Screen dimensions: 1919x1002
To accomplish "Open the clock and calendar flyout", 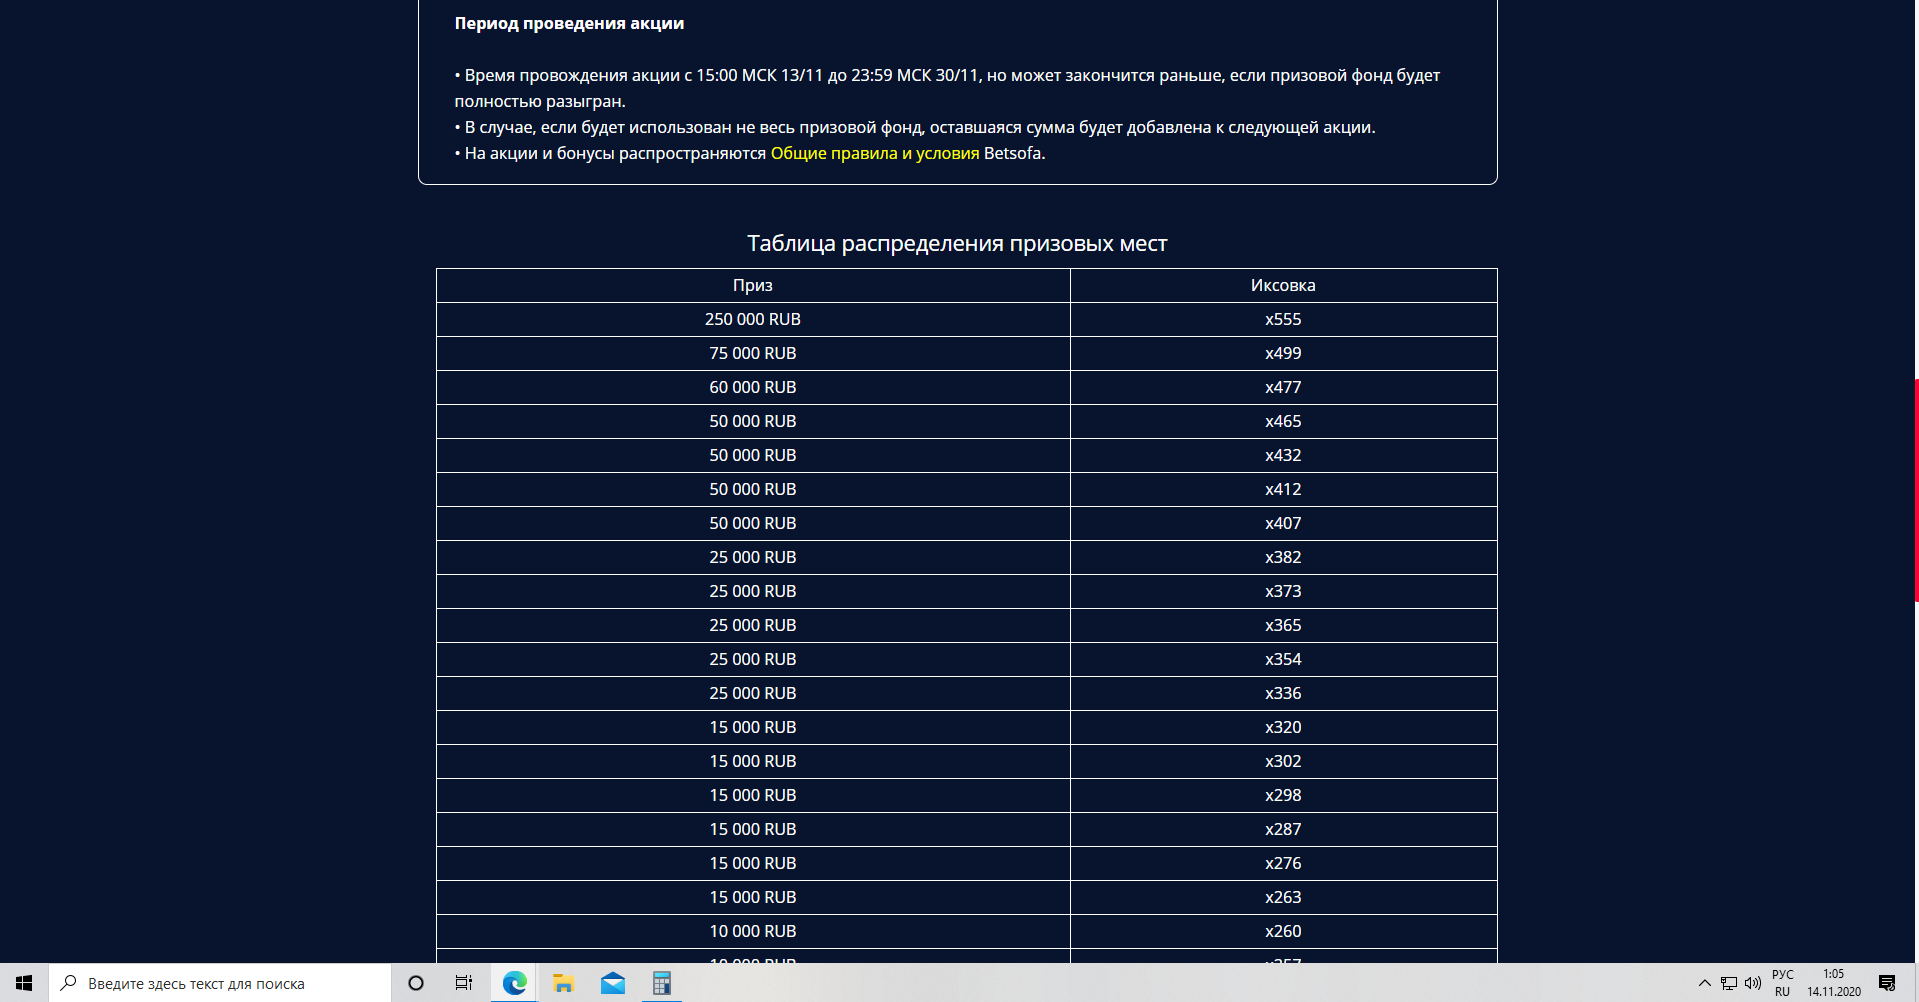I will tap(1834, 983).
